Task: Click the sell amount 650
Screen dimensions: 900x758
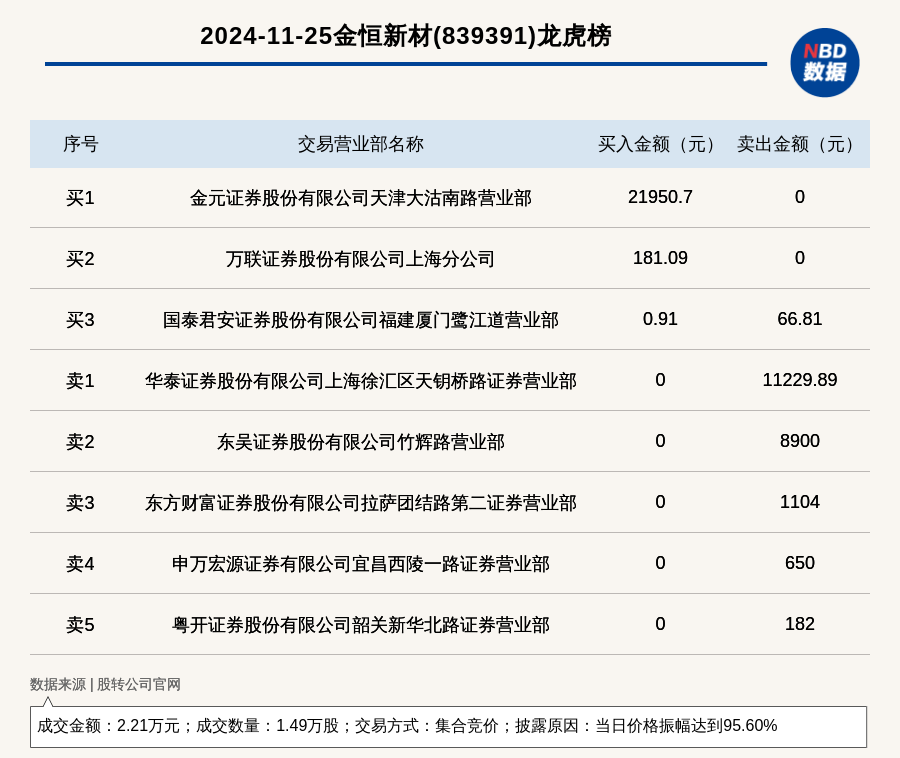Action: tap(800, 563)
